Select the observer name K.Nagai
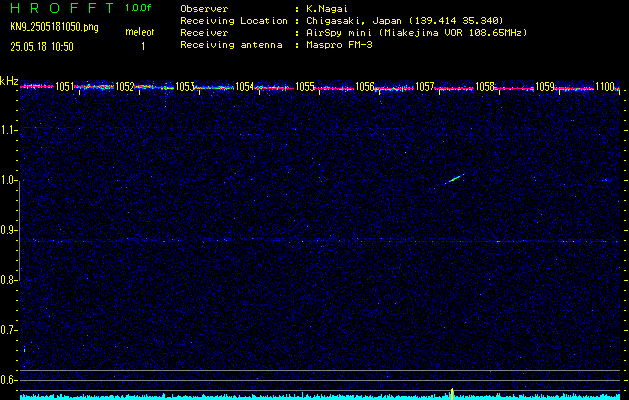The width and height of the screenshot is (629, 400). [x=327, y=9]
